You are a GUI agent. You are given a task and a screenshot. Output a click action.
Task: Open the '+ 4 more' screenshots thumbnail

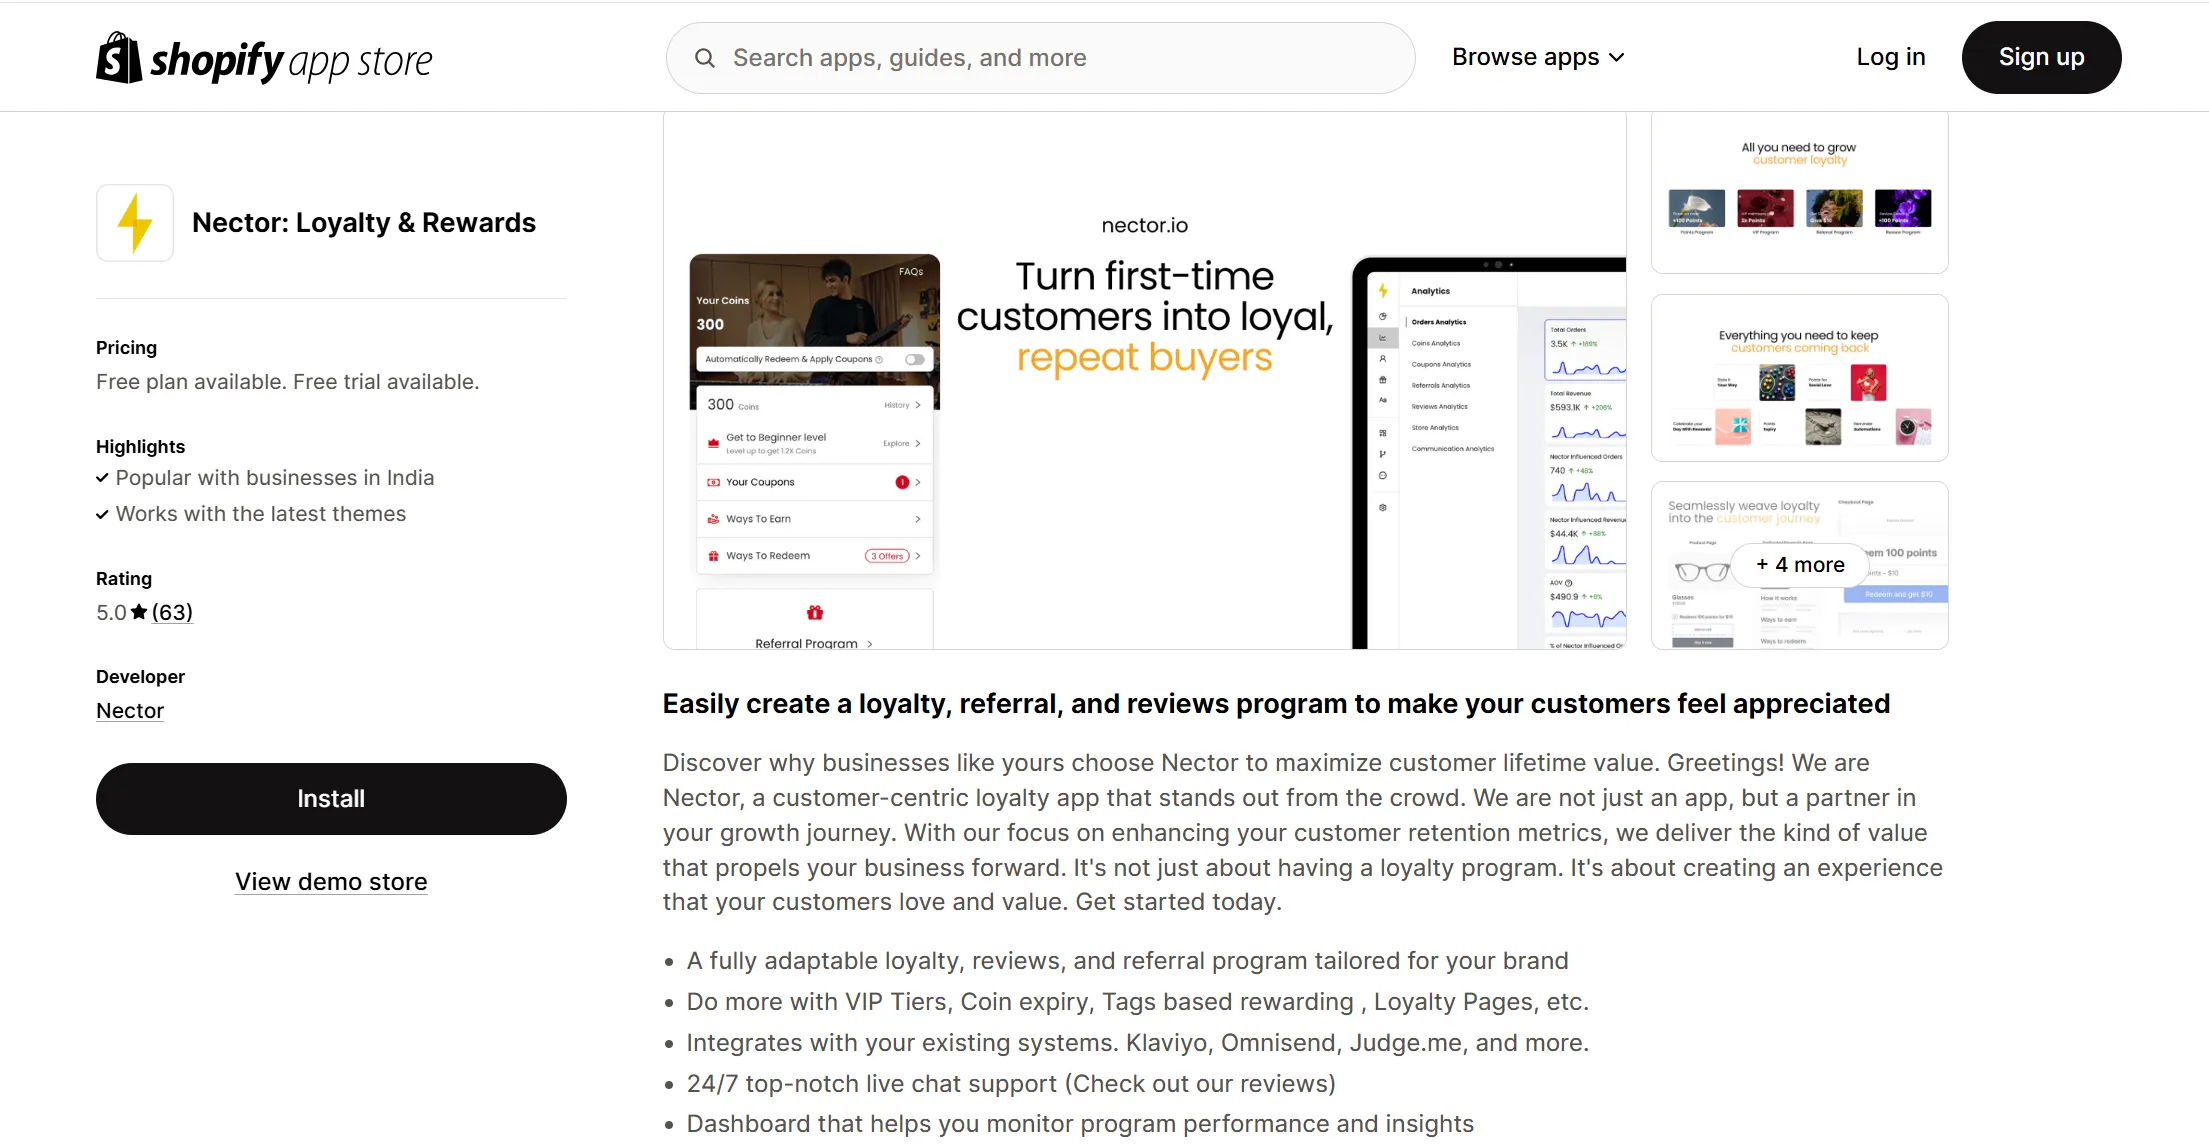1800,565
